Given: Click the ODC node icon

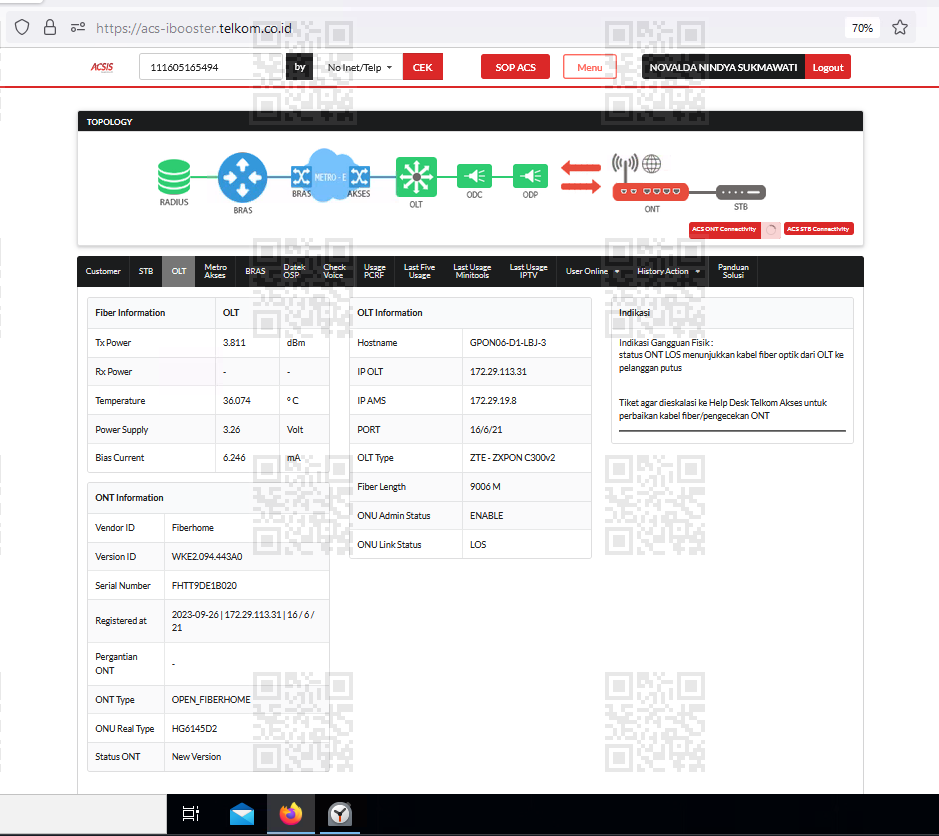Looking at the screenshot, I should (474, 176).
